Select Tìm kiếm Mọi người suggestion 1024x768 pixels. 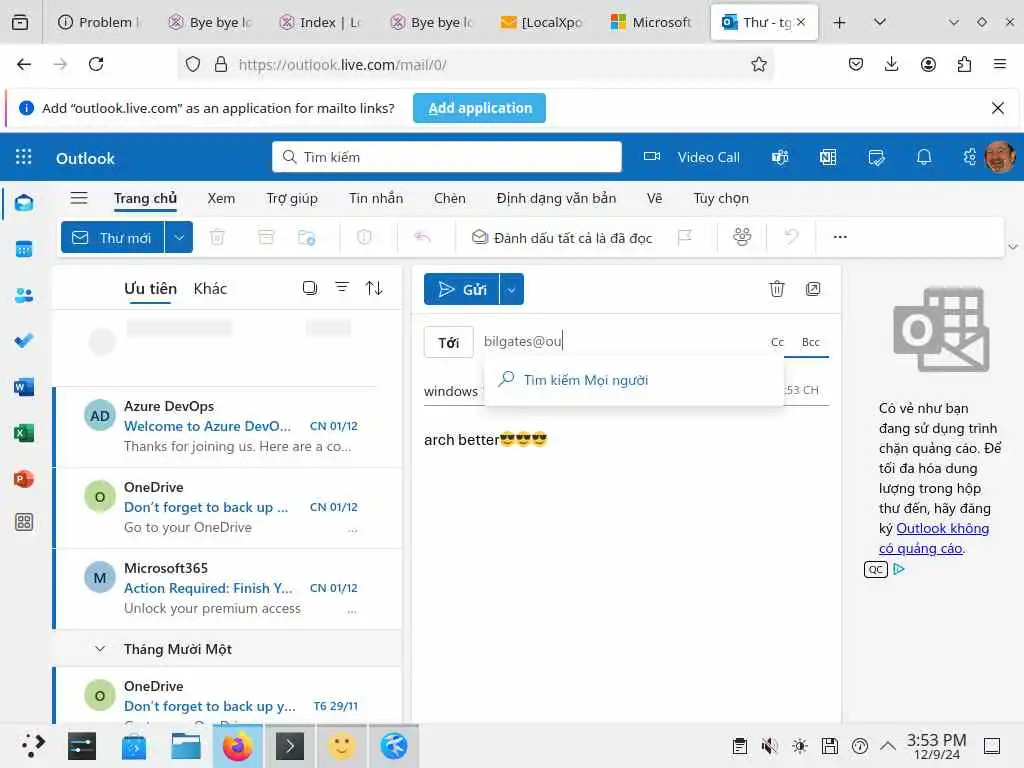pos(633,380)
